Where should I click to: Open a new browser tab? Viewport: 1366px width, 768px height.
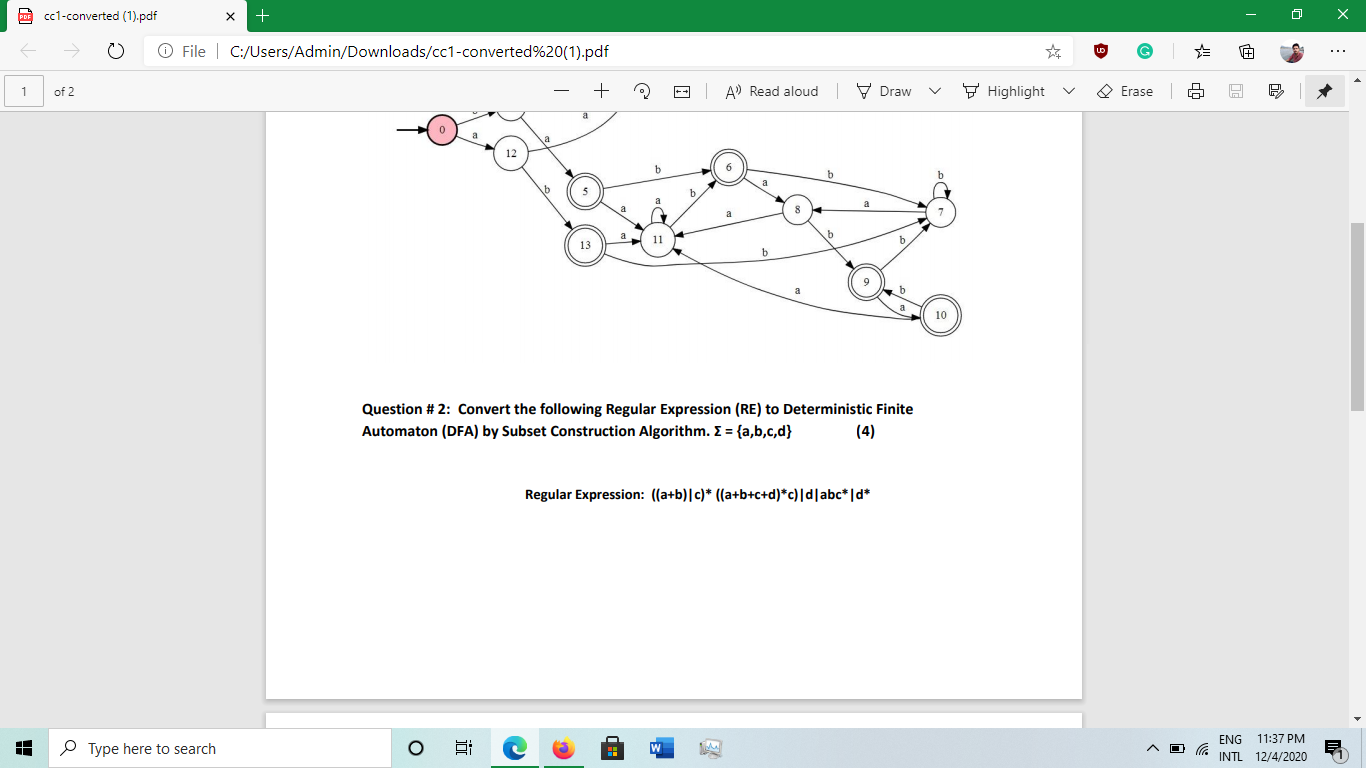262,16
